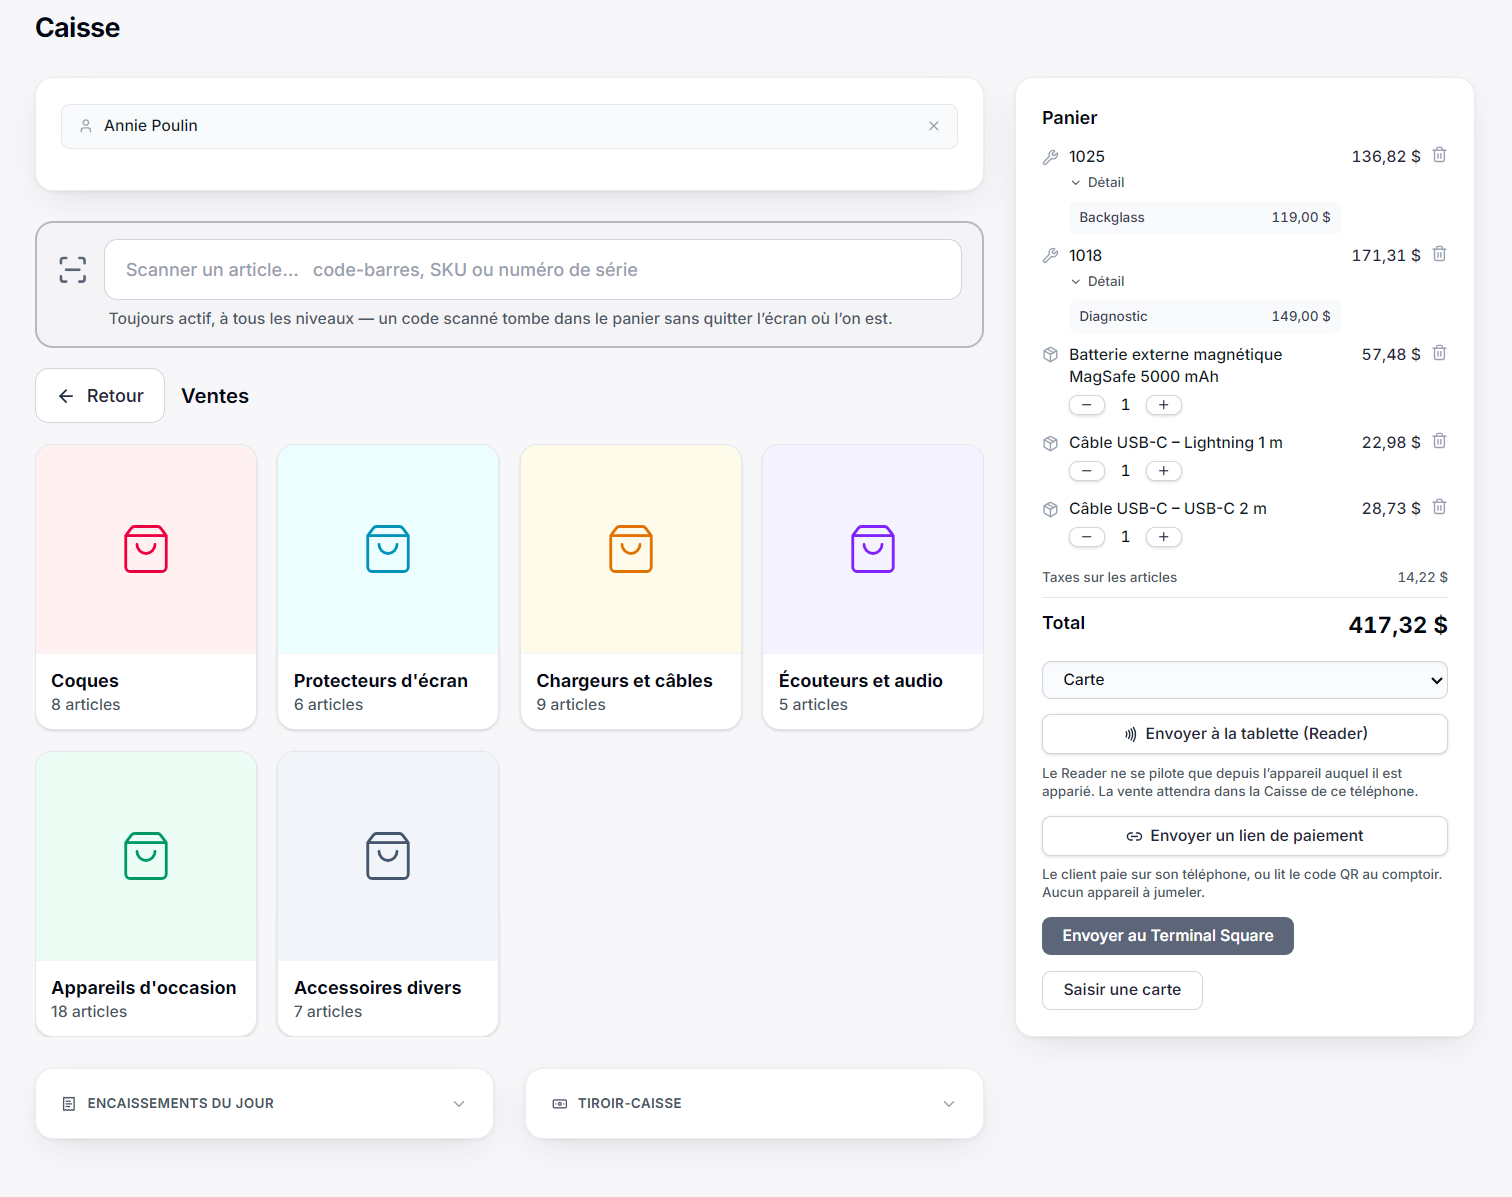Delete Batterie externe magnétique from cart
This screenshot has width=1512, height=1197.
1439,353
